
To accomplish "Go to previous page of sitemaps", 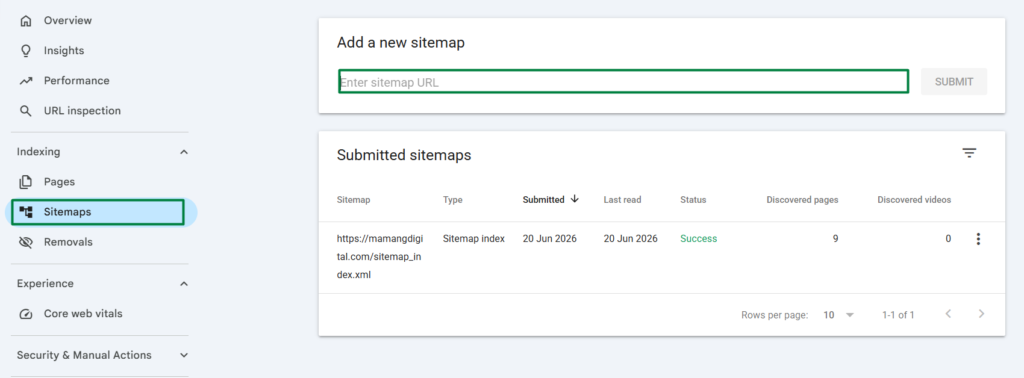I will pyautogui.click(x=948, y=314).
